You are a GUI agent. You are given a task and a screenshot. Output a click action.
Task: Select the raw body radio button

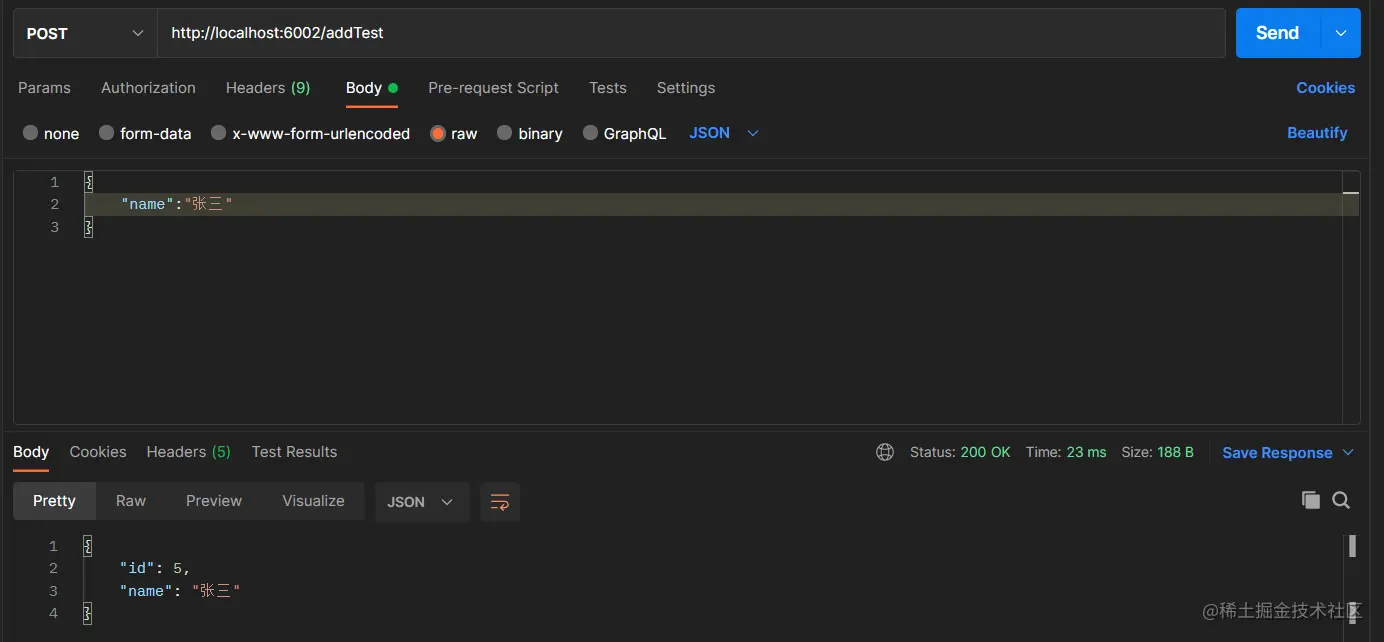coord(437,133)
